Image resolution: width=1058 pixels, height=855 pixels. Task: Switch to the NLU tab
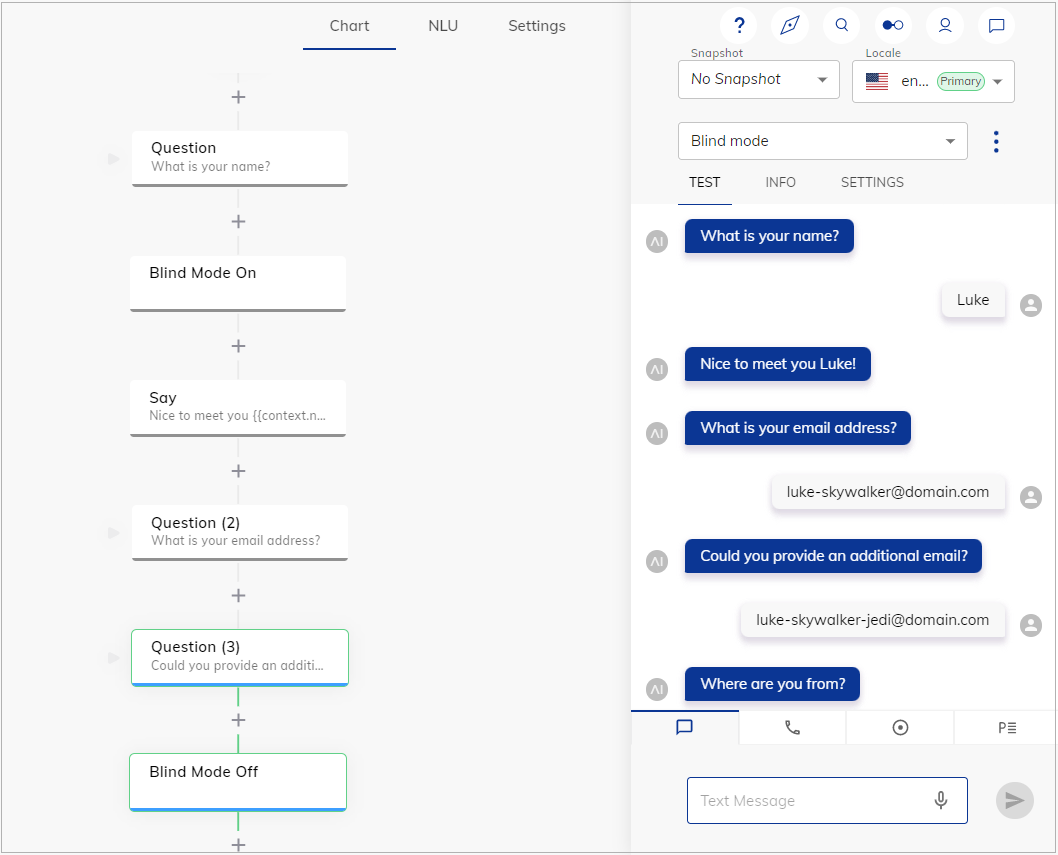pos(443,26)
